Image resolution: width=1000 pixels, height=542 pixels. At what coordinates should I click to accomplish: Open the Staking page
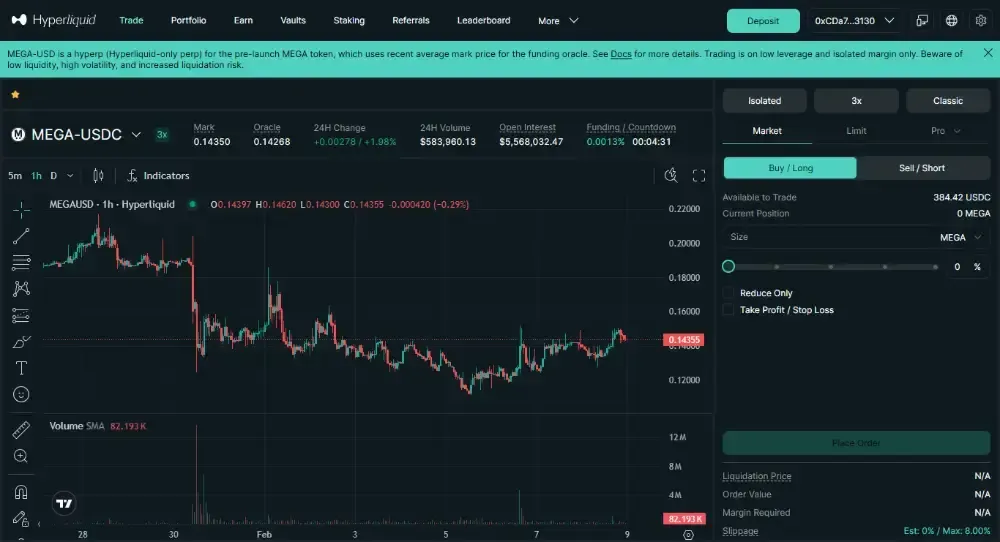349,20
